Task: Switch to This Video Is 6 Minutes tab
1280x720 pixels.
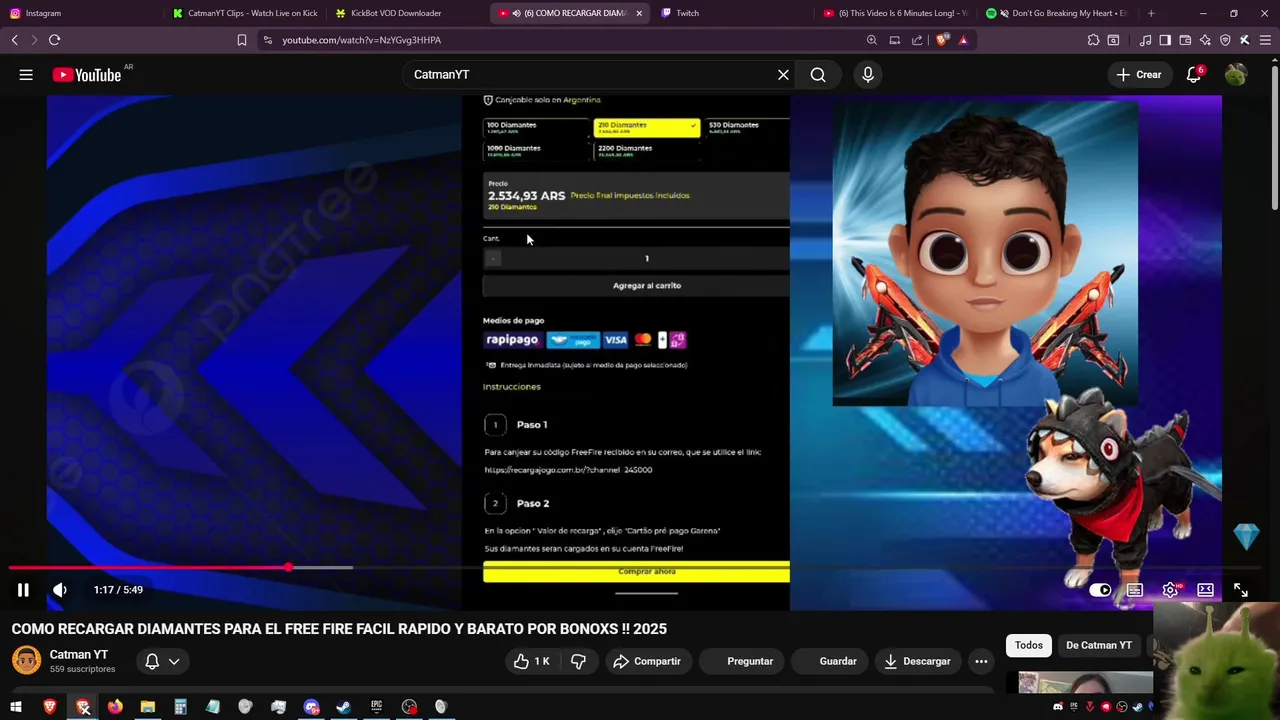Action: [895, 13]
